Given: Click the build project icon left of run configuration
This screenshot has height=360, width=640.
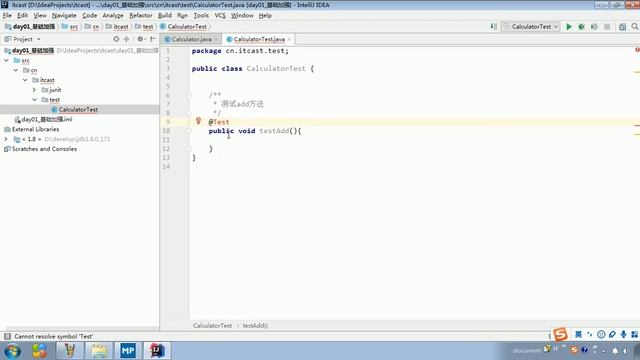Looking at the screenshot, I should (x=494, y=27).
